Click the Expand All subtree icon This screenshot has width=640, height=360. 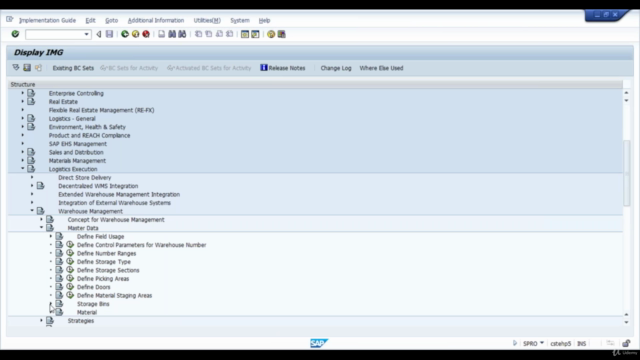coord(16,68)
